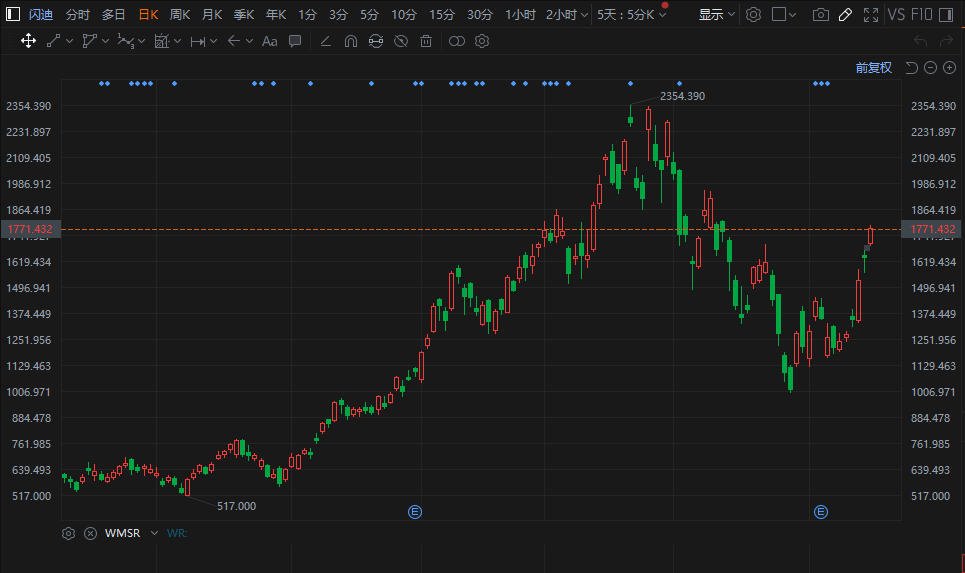Select the 10分 interval

tap(404, 14)
